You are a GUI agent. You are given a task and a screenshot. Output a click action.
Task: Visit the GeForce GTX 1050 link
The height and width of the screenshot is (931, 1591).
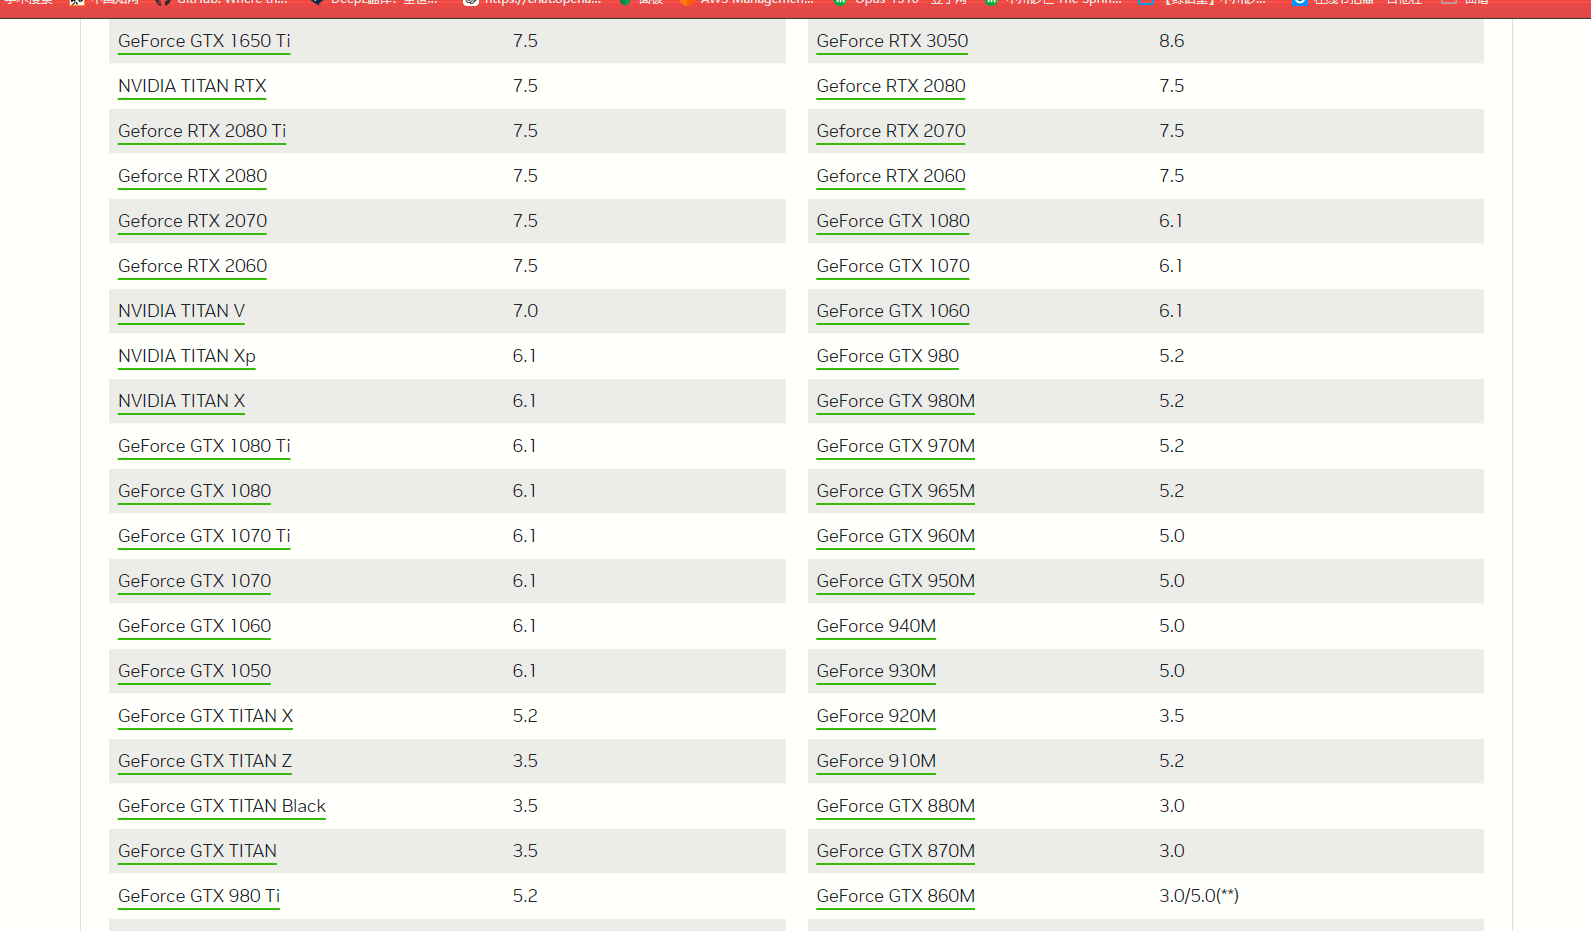[x=194, y=671]
